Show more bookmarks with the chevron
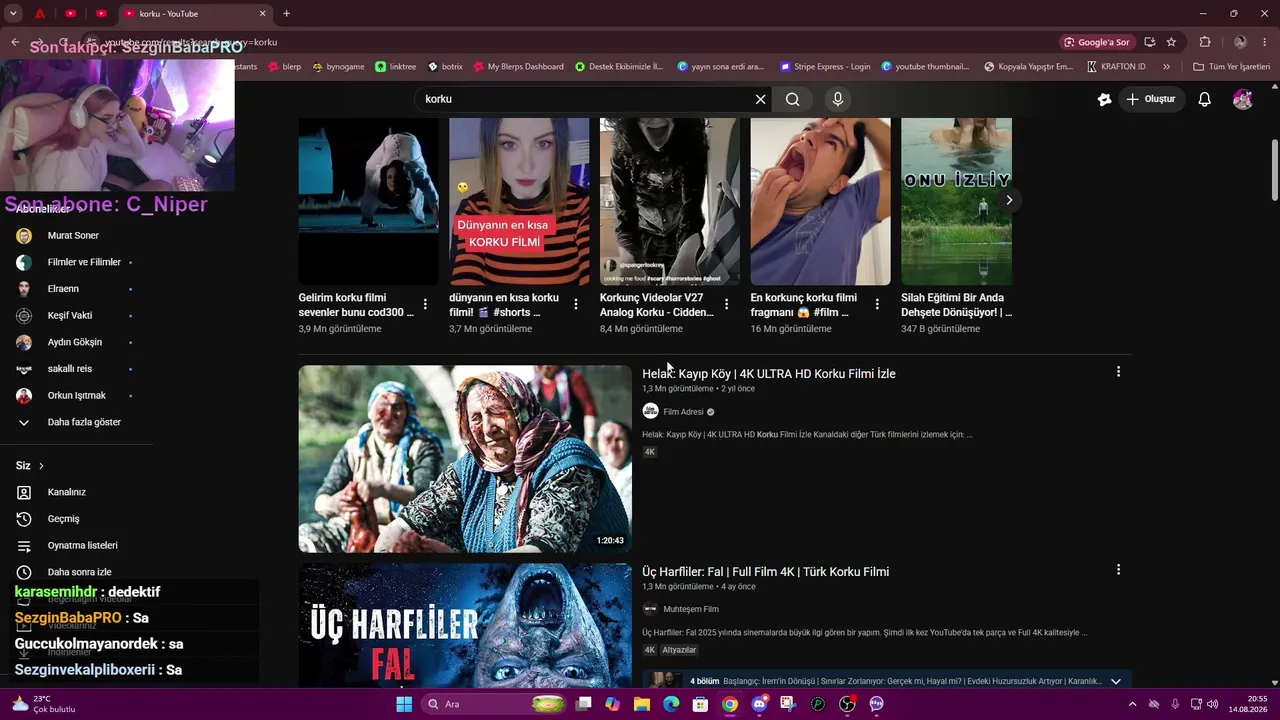 [1166, 67]
